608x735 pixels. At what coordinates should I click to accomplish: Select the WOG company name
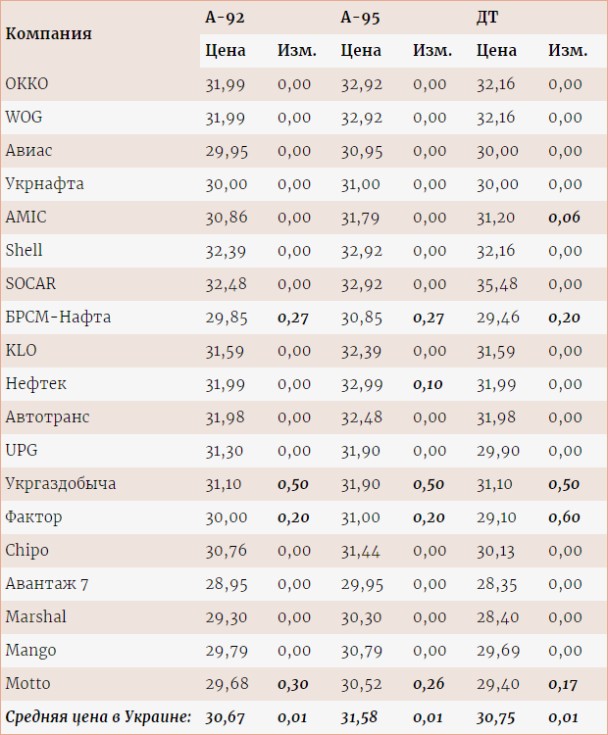[x=24, y=117]
